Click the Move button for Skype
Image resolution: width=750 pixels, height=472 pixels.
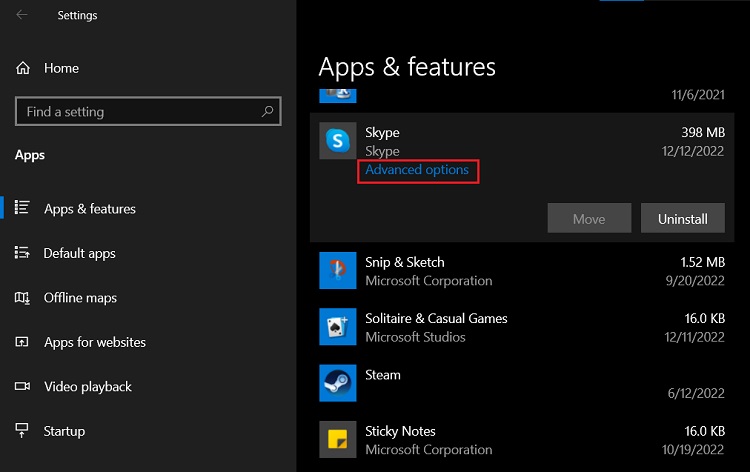(x=589, y=219)
